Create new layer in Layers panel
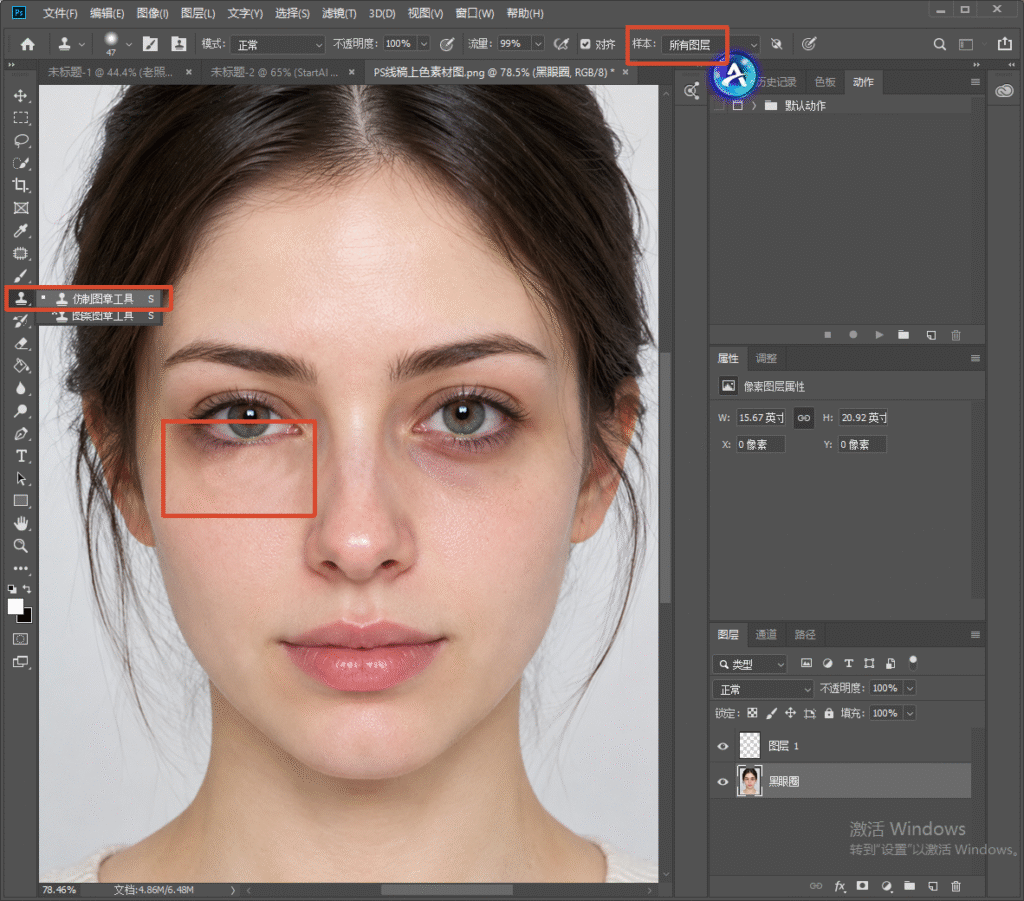This screenshot has width=1024, height=901. tap(933, 886)
